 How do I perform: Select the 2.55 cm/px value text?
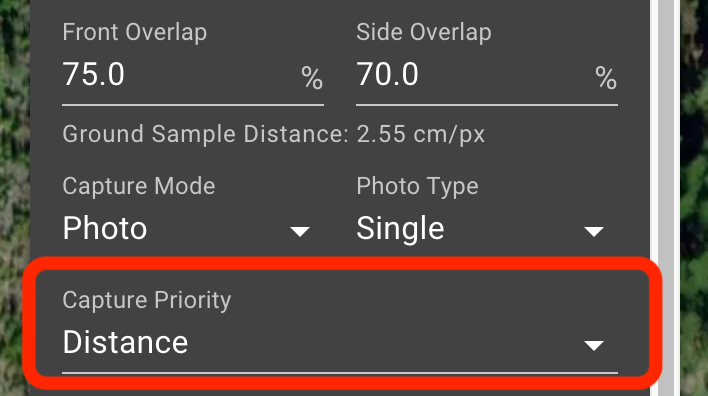click(420, 134)
